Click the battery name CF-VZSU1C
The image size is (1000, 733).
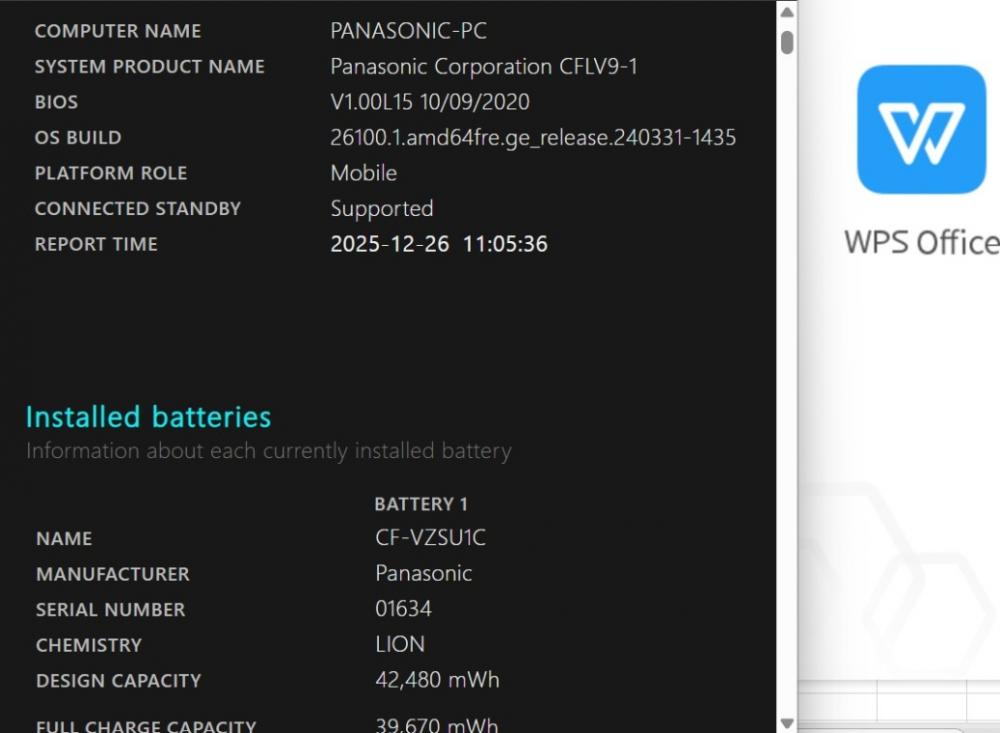pos(430,537)
